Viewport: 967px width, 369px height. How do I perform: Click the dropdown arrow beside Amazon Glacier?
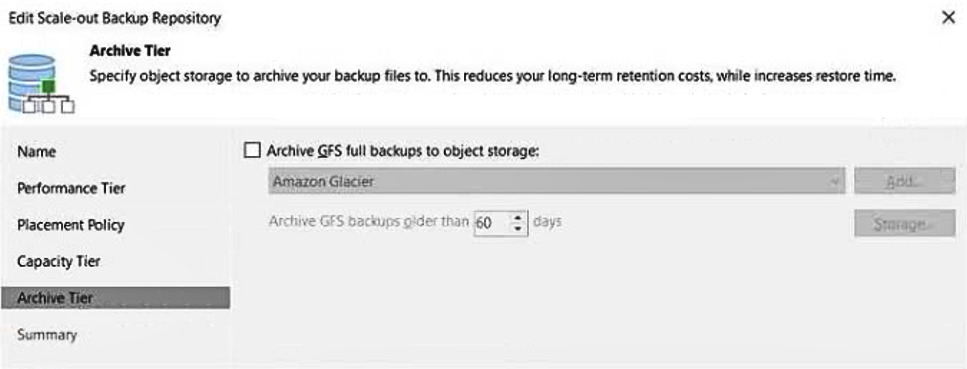pos(835,182)
